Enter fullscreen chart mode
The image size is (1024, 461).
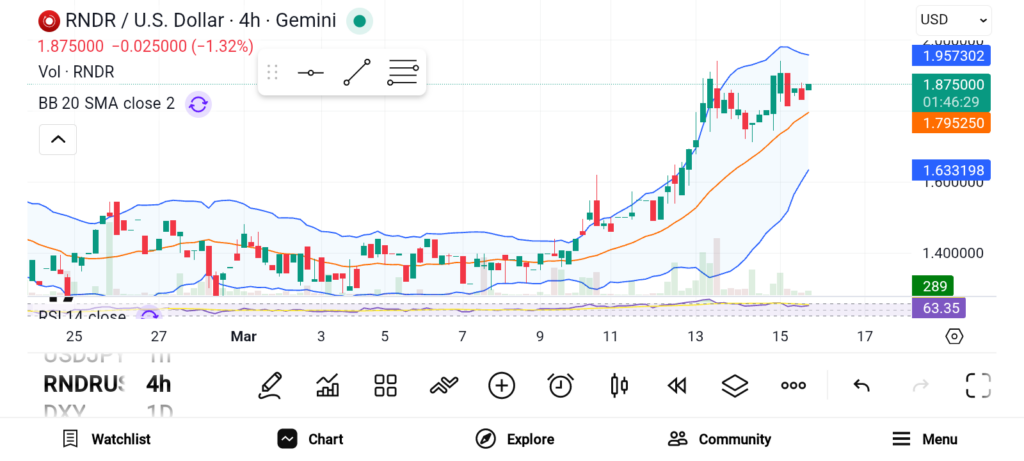click(x=978, y=385)
